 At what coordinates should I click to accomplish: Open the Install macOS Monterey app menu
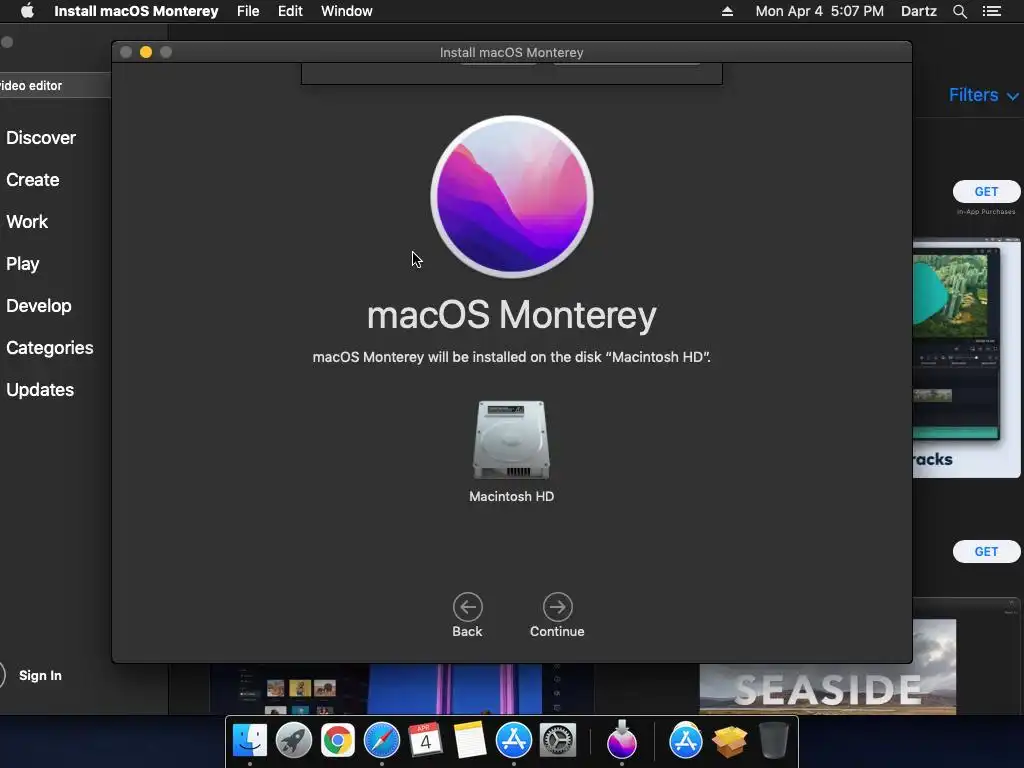136,11
